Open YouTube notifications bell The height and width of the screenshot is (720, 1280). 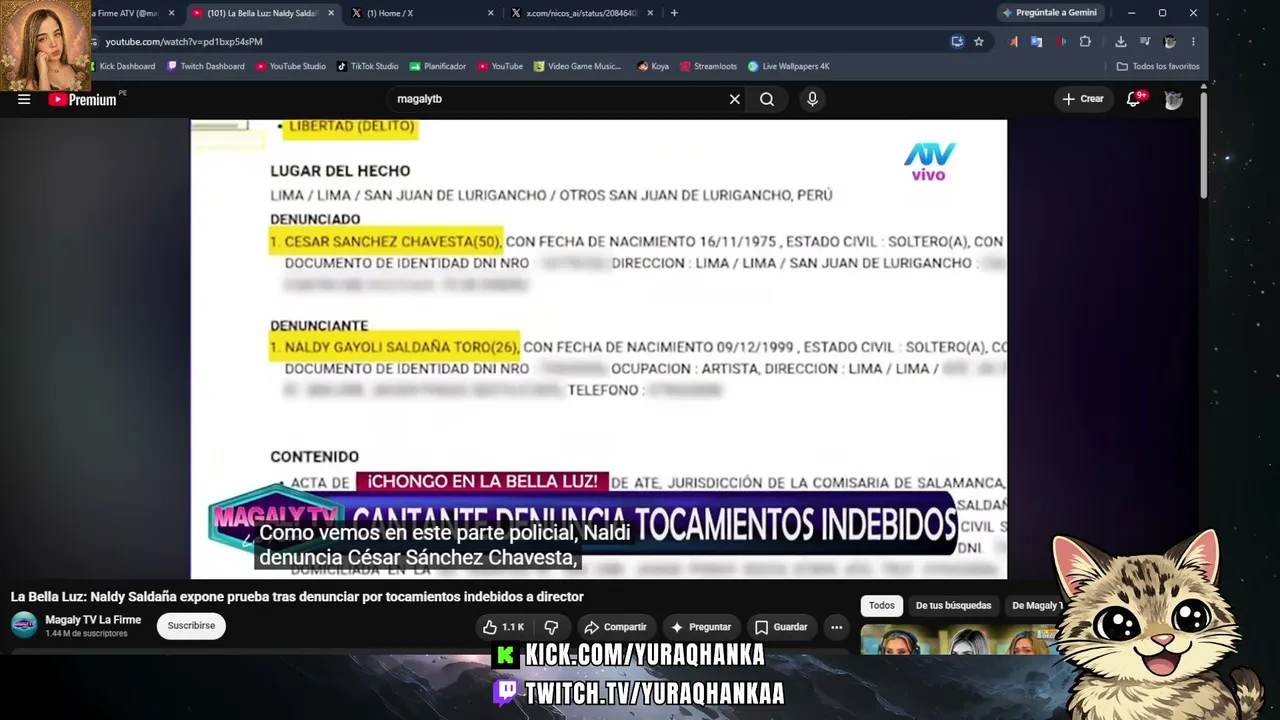1134,99
